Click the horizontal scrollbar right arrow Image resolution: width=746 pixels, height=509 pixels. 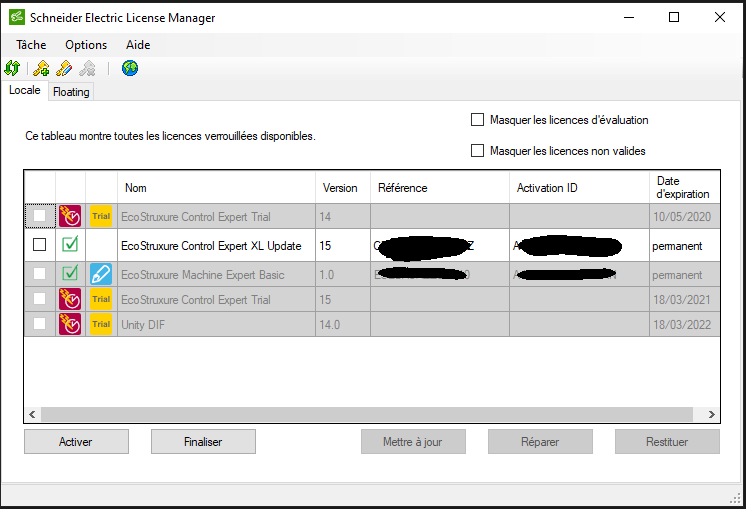point(711,414)
